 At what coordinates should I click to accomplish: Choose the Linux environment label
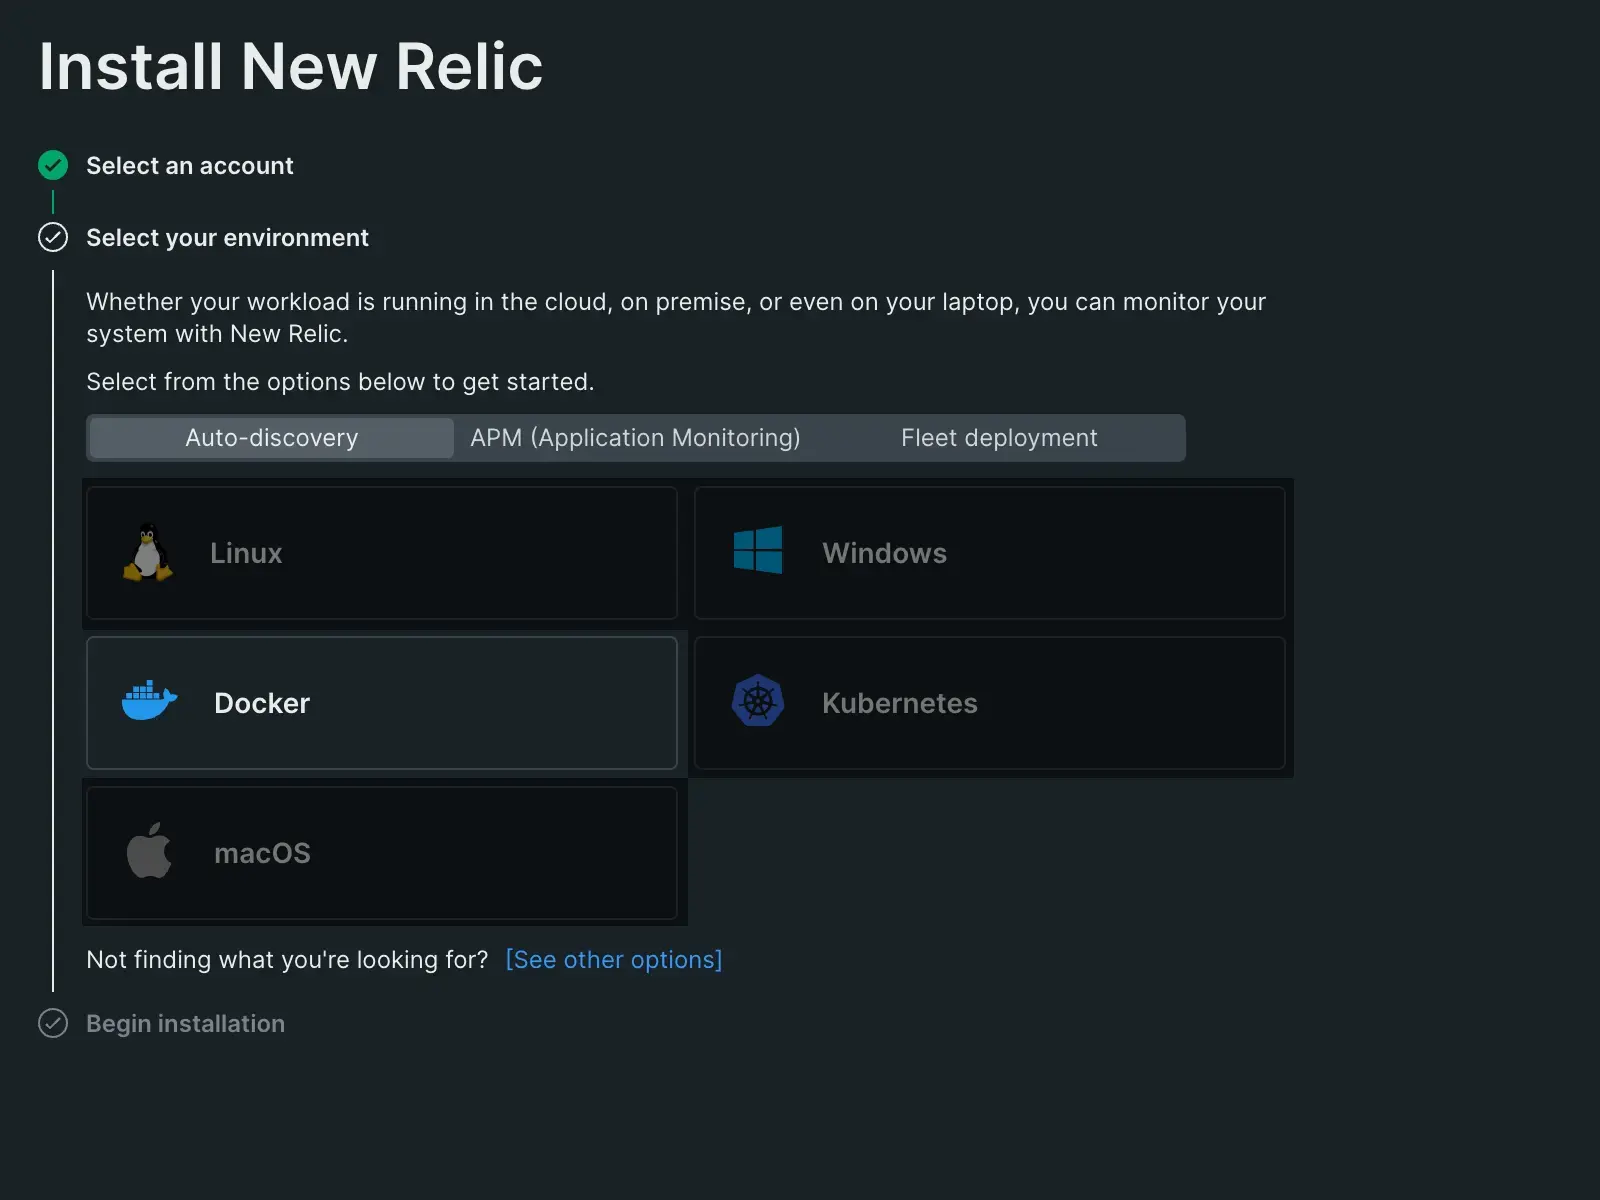246,553
